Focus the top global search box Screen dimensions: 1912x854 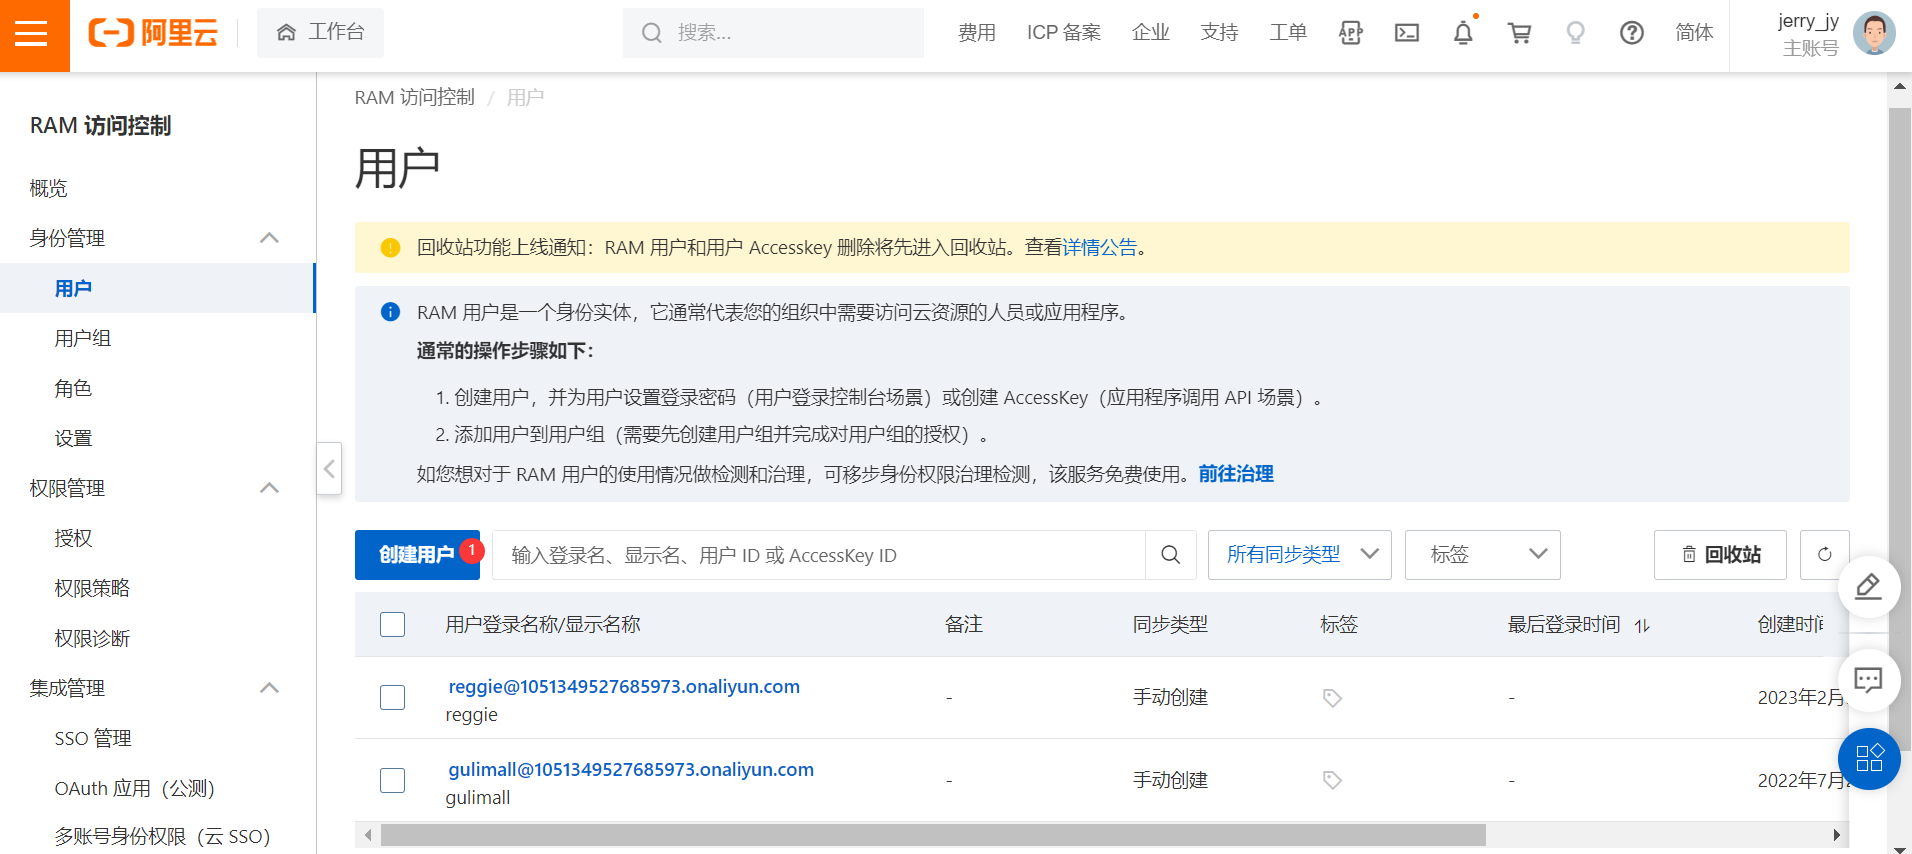[773, 33]
